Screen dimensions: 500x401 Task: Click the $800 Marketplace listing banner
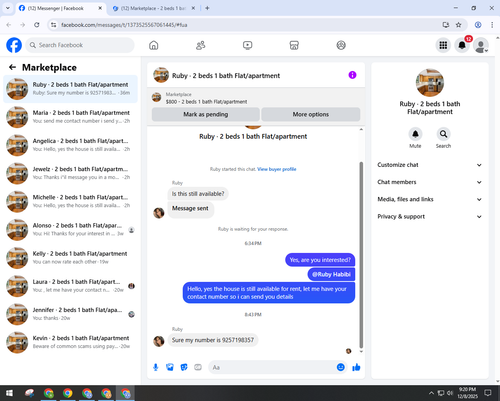[256, 98]
